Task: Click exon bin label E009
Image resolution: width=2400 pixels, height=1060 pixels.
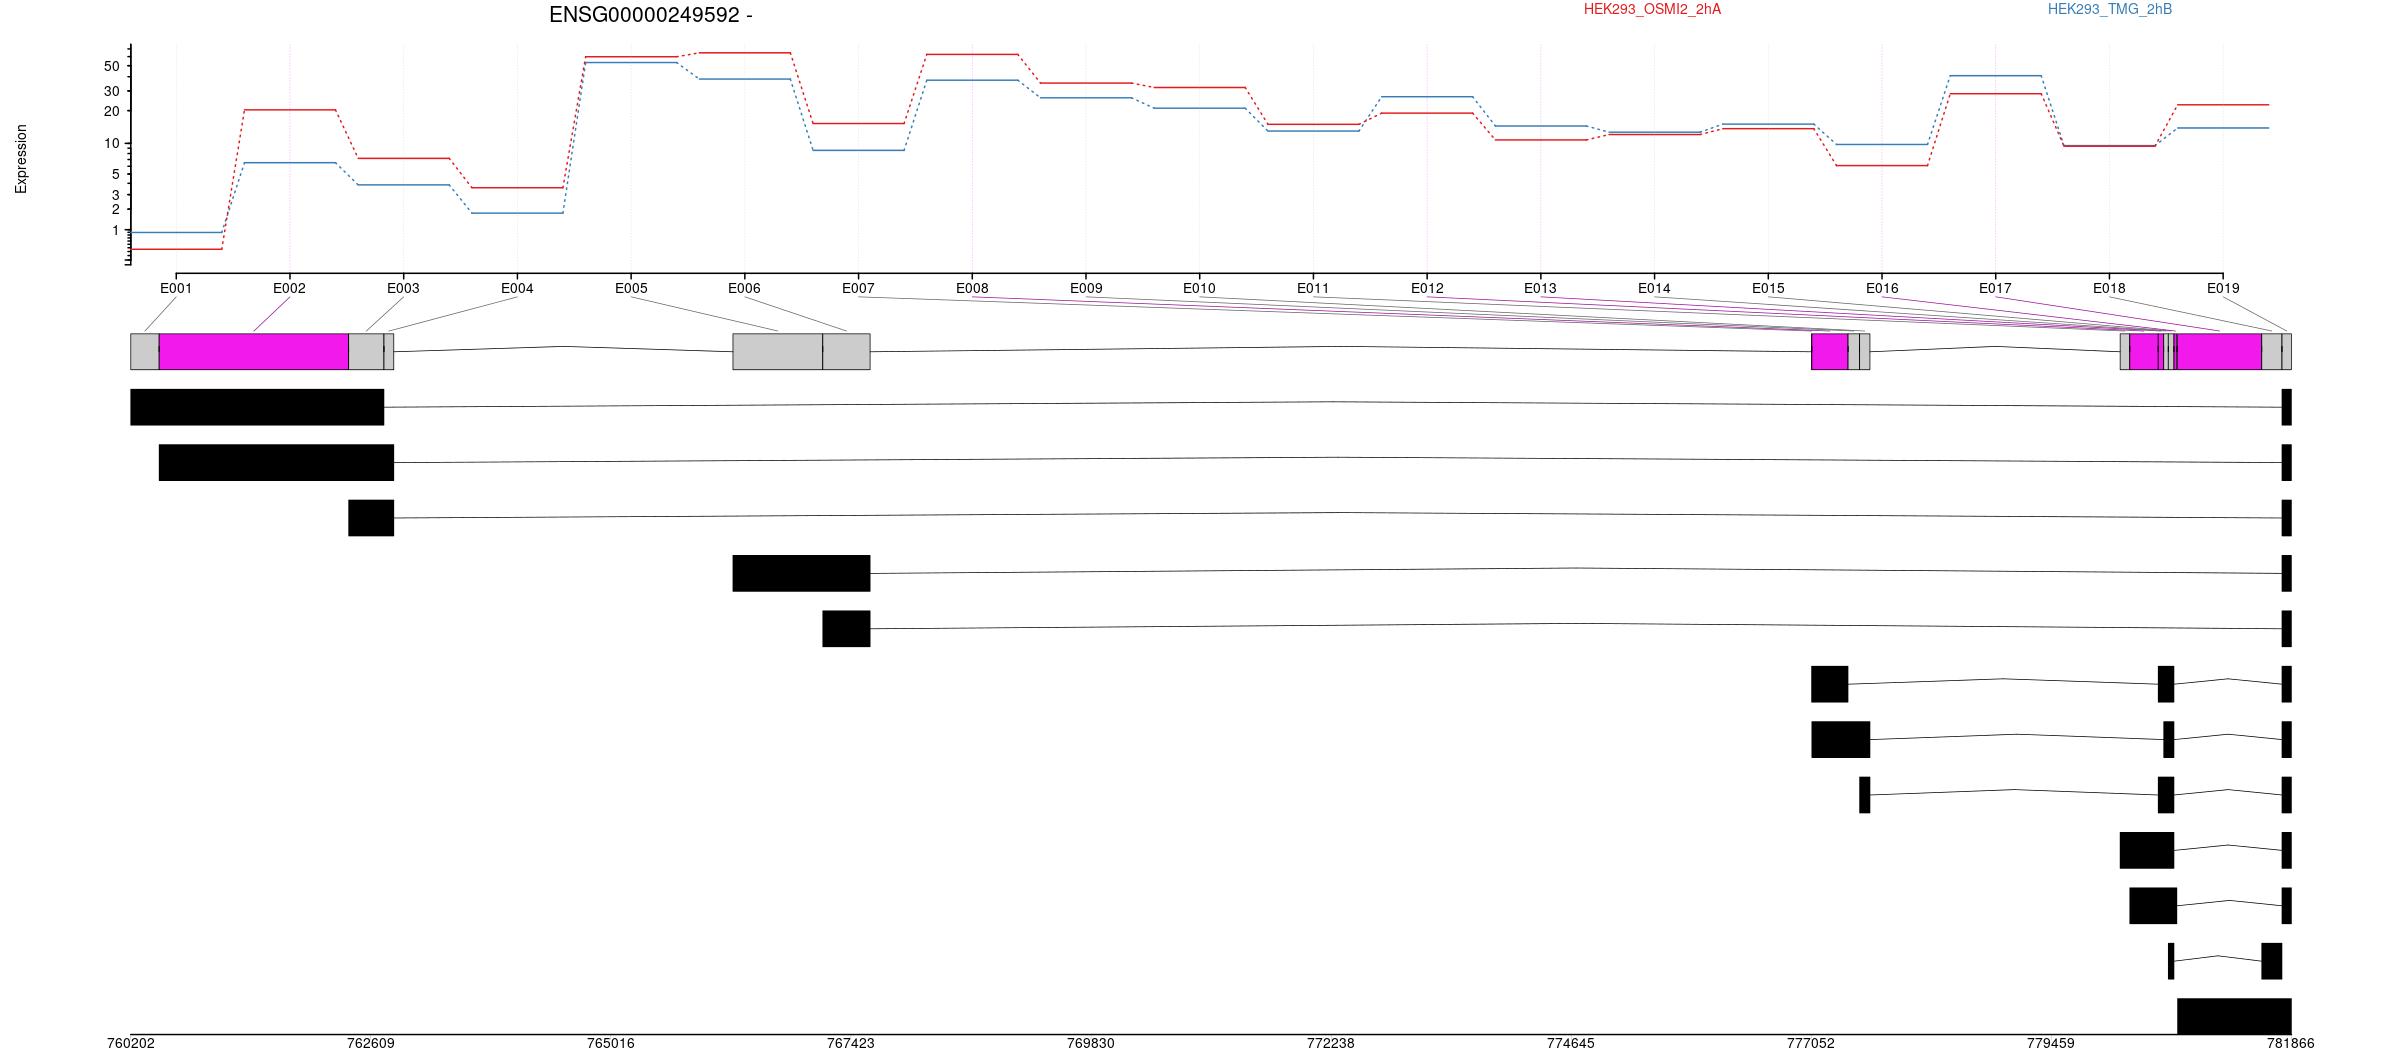Action: tap(1086, 288)
